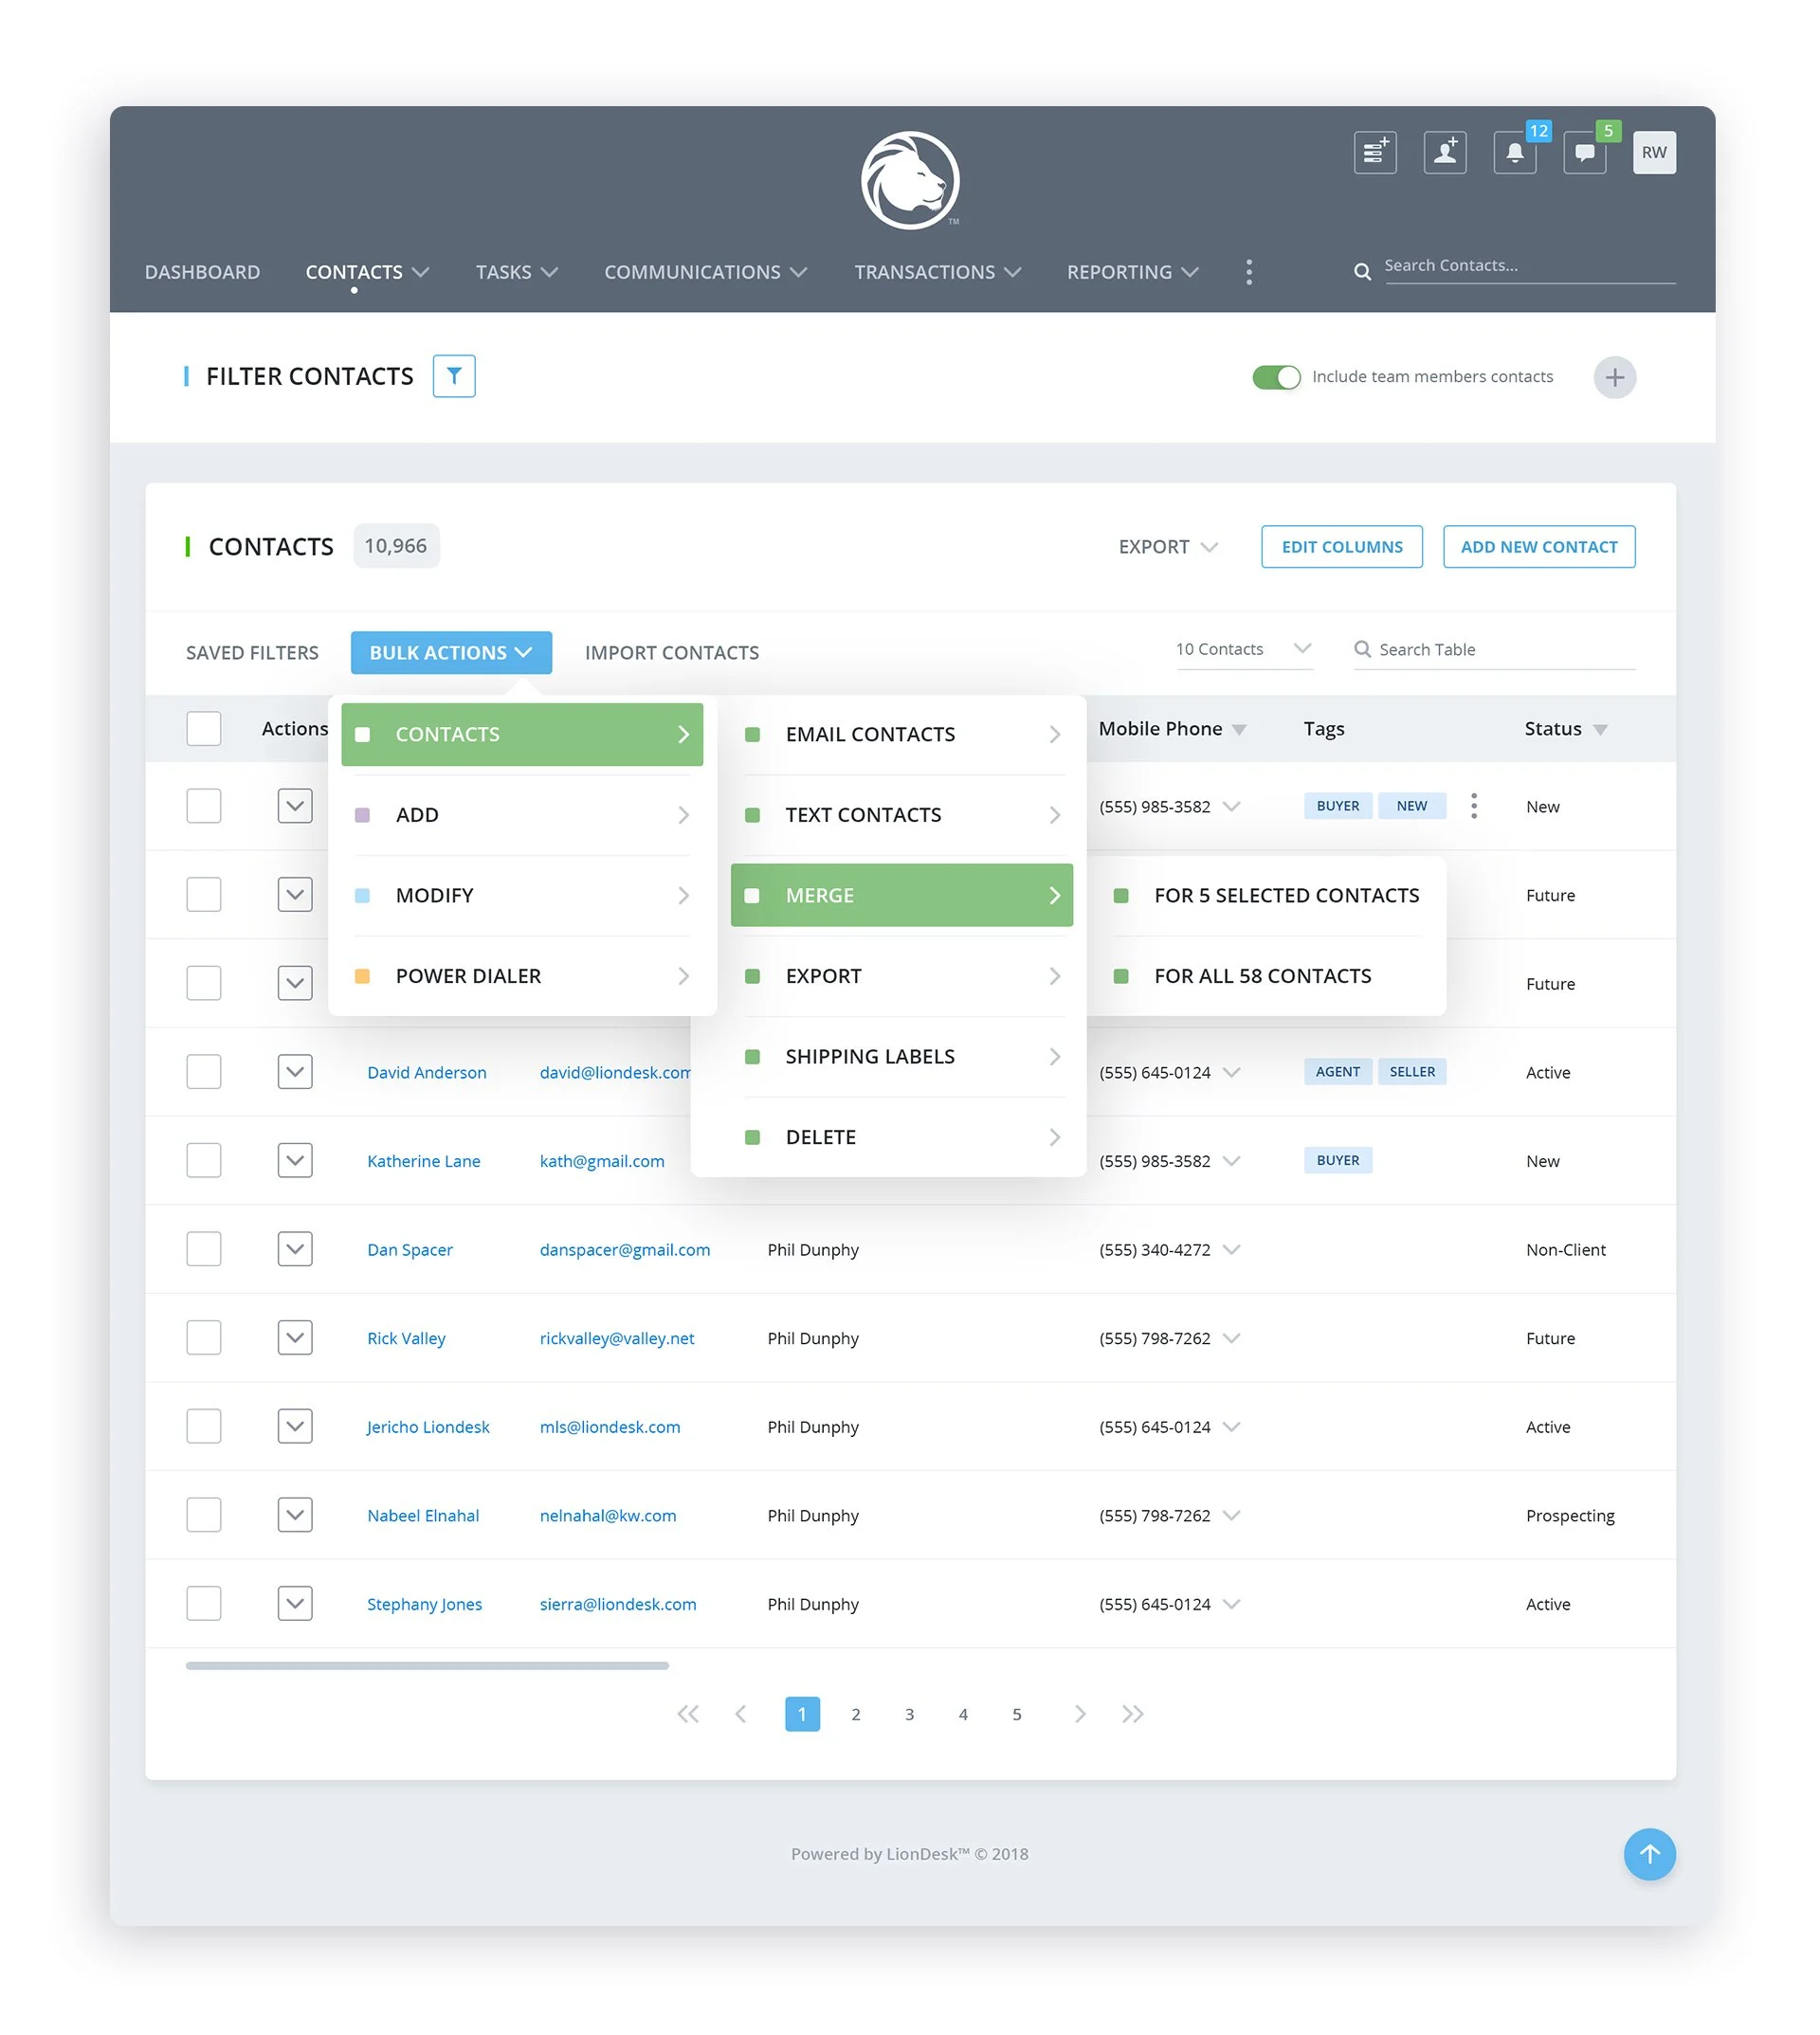
Task: Click ADD NEW CONTACT button
Action: coord(1538,547)
